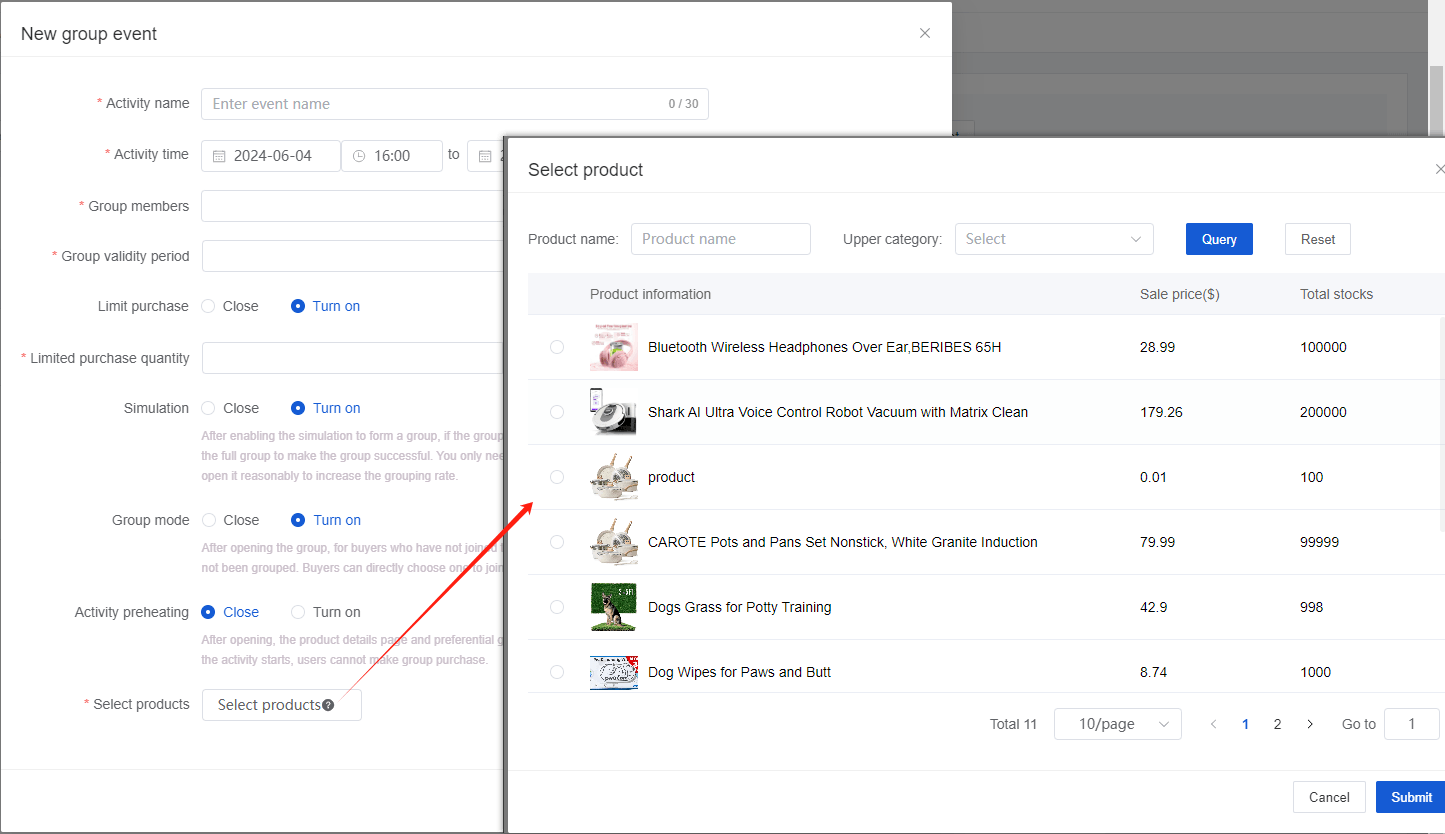Screen dimensions: 1445x834
Task: Click the Dogs Grass for Potty Training name
Action: 740,607
